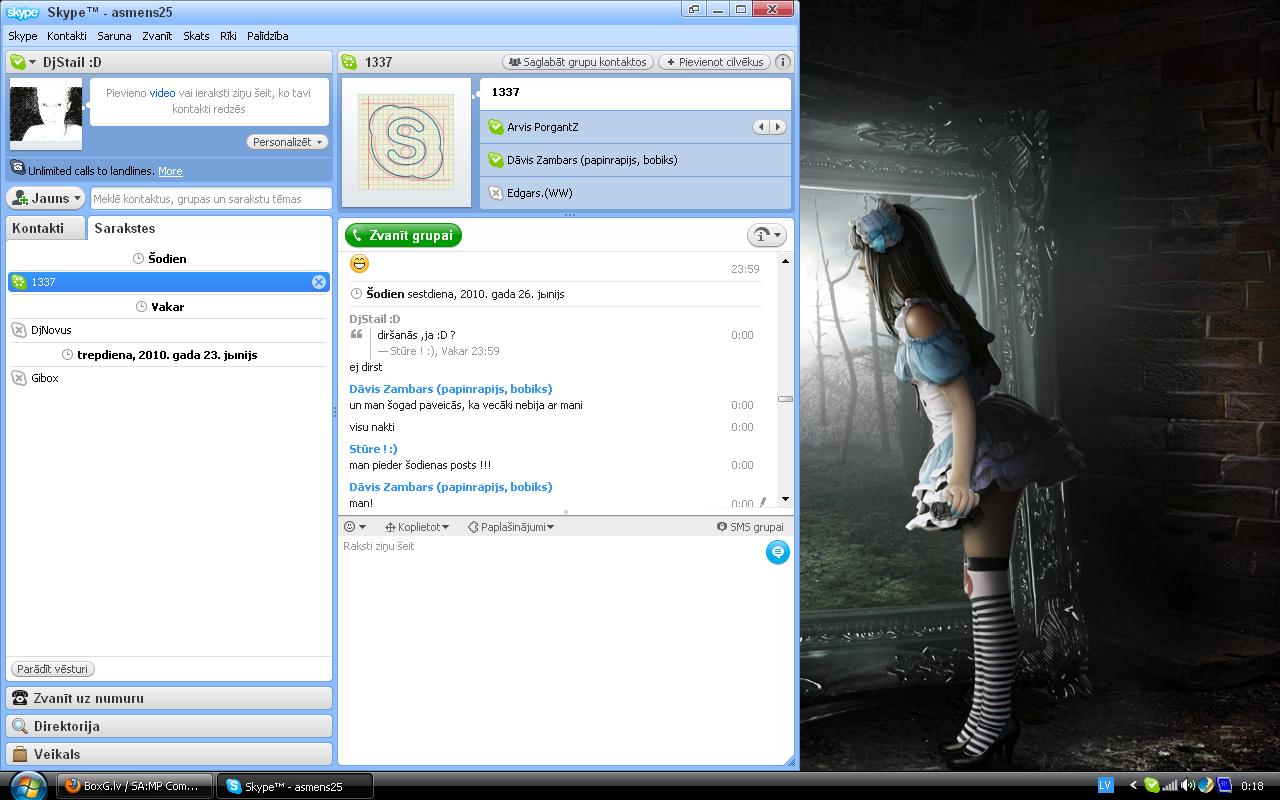Open the Rīki menu
The height and width of the screenshot is (800, 1280).
point(229,36)
